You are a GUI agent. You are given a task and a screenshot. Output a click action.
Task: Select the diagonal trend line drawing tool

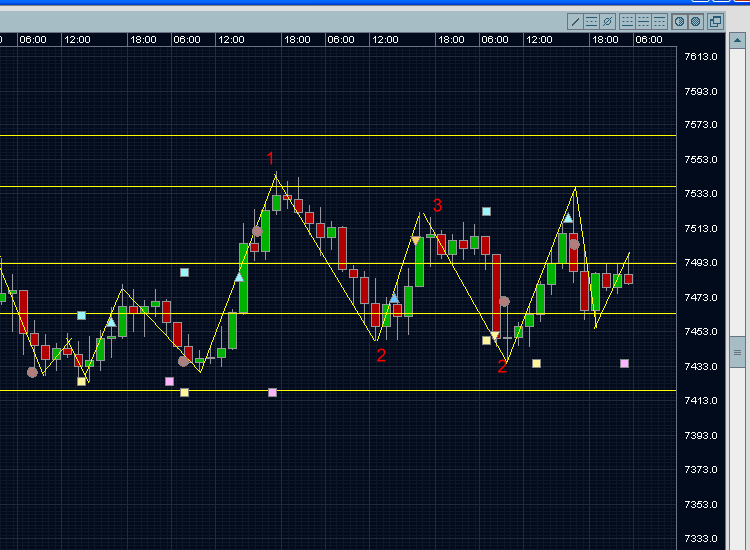tap(576, 21)
